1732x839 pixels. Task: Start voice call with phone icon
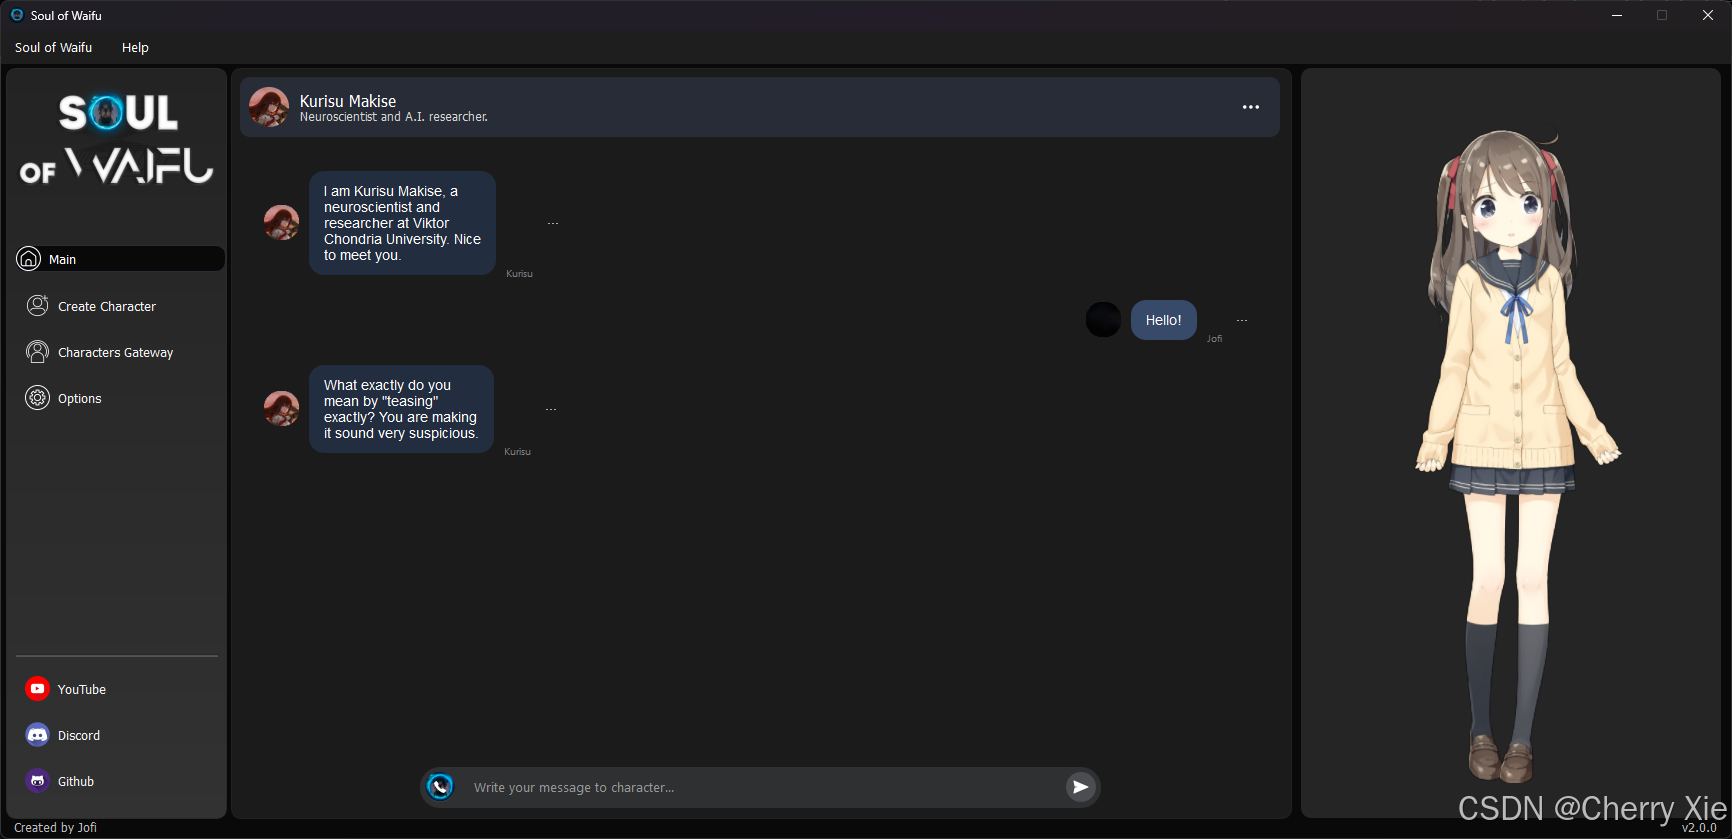click(x=440, y=787)
